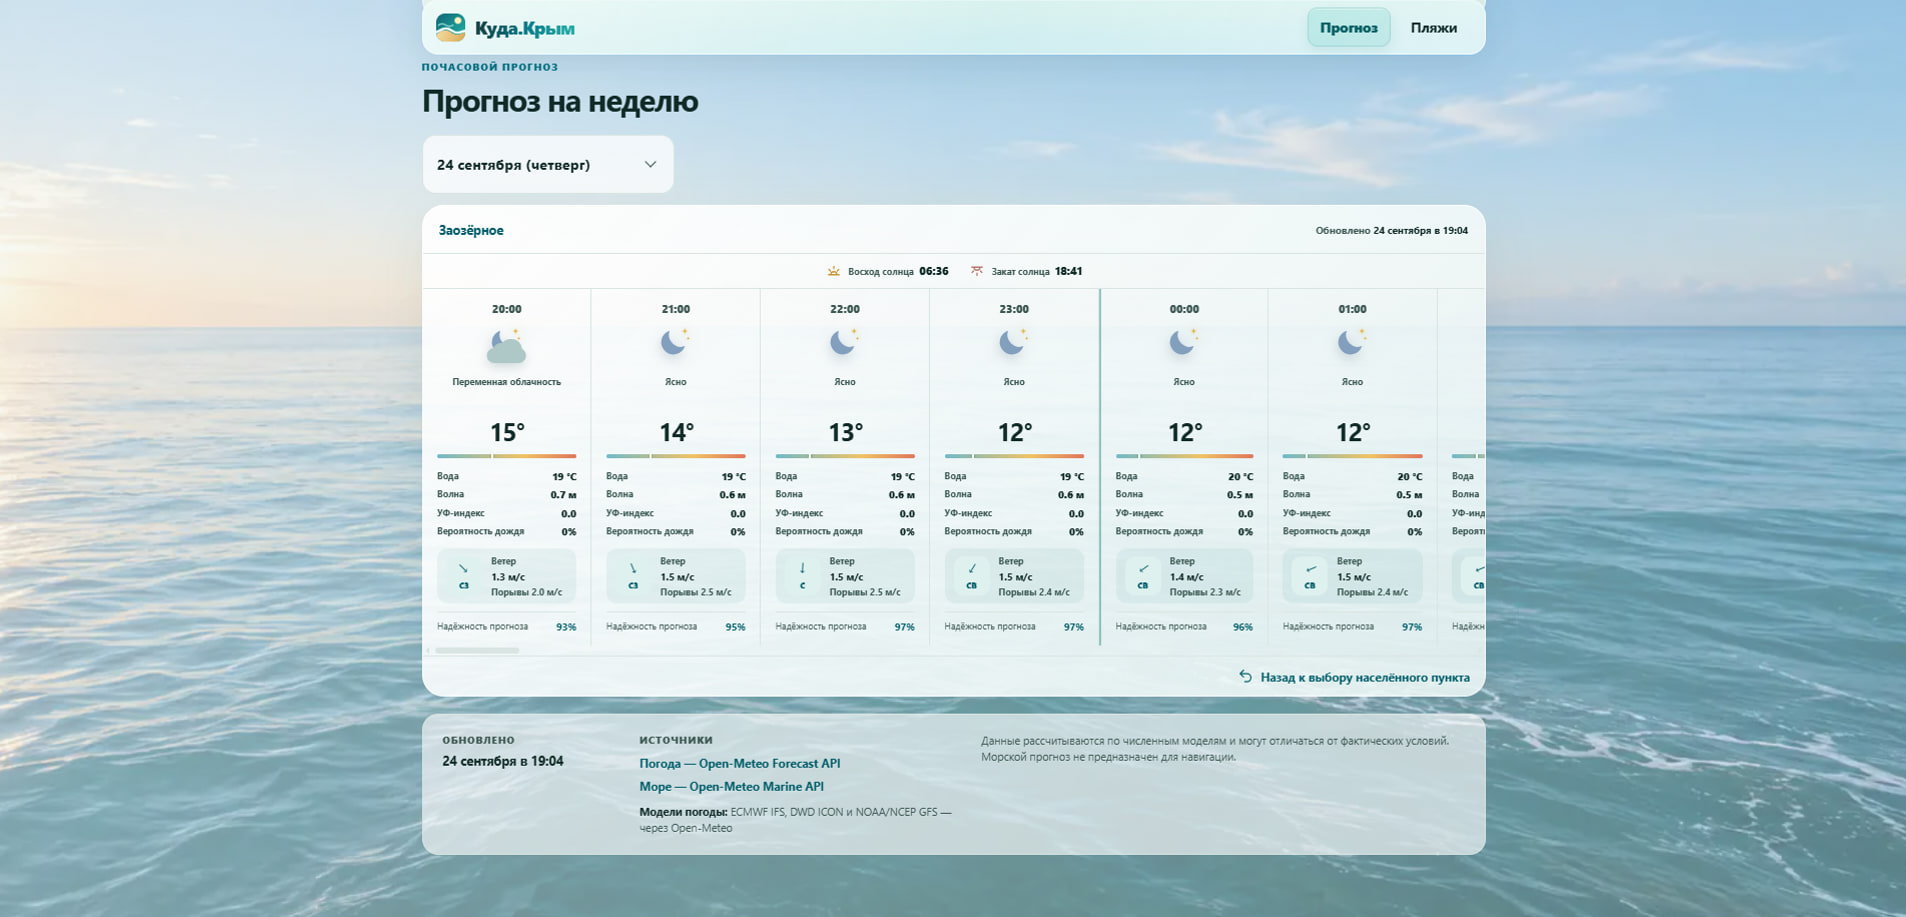Click the wind direction arrow icon at 01:00
The width and height of the screenshot is (1906, 917).
[x=1310, y=568]
